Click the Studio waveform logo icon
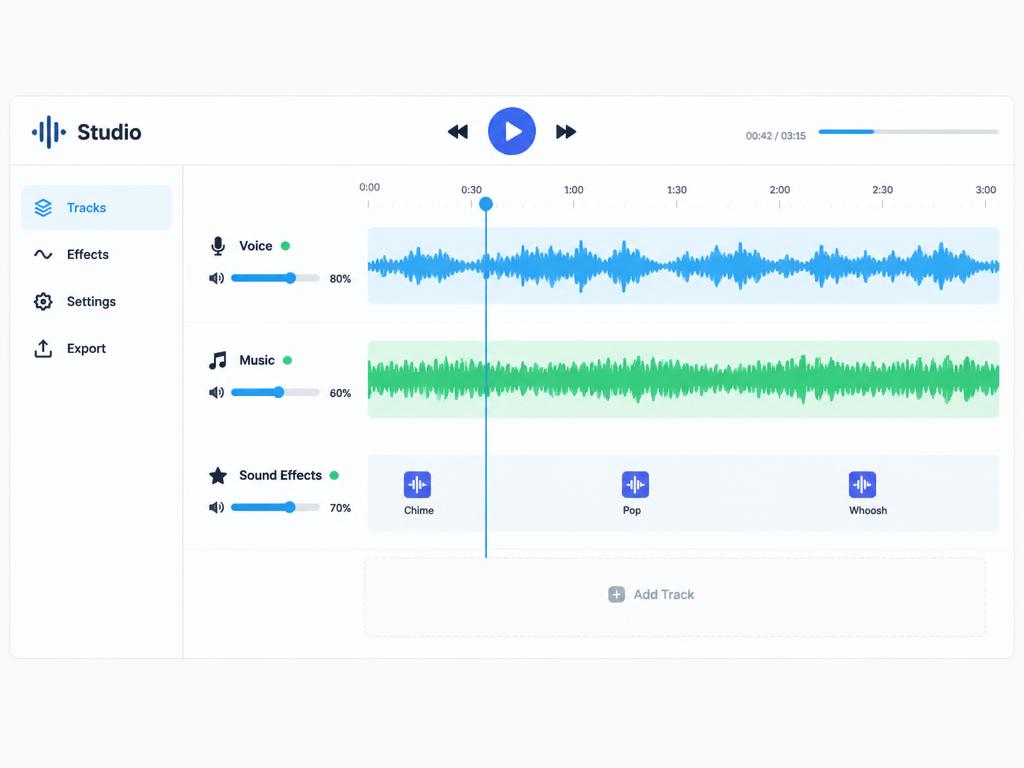The width and height of the screenshot is (1024, 768). tap(49, 132)
